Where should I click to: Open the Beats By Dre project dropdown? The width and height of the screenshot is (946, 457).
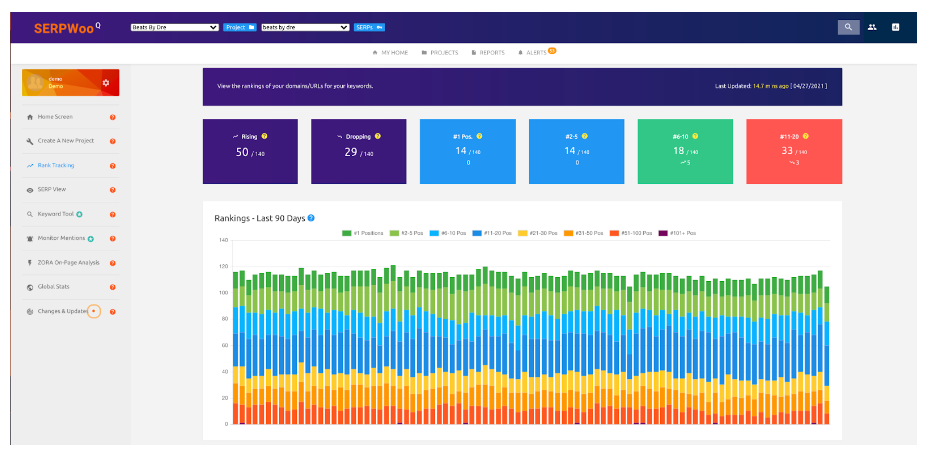[174, 27]
